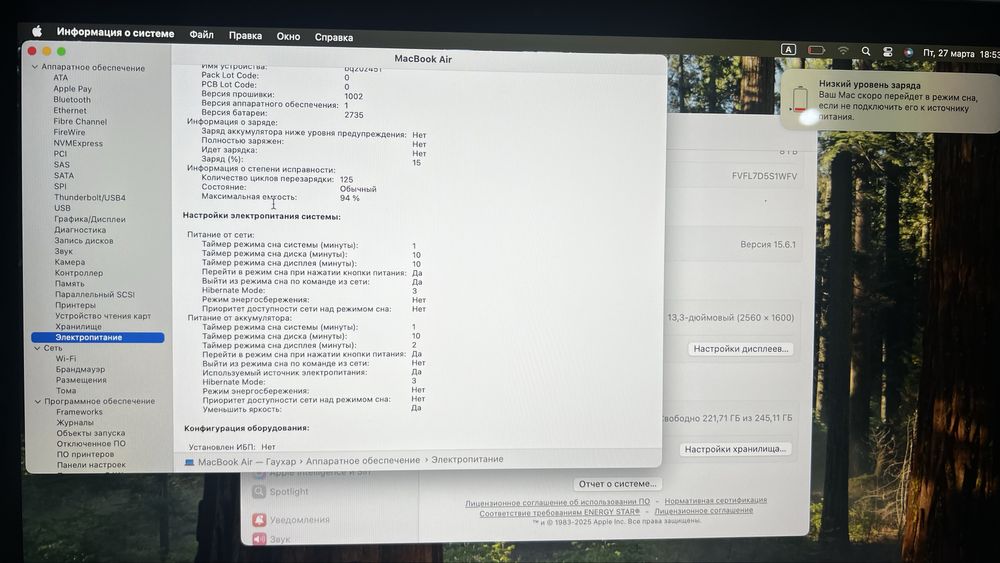Click the Настройки хранилища button
1000x563 pixels.
tap(735, 449)
